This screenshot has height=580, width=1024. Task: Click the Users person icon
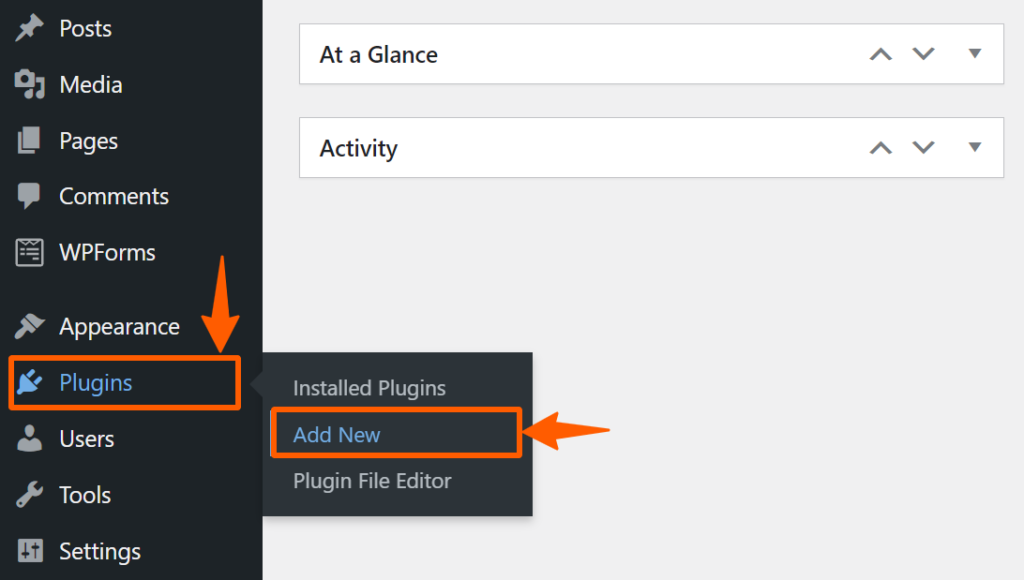coord(29,438)
